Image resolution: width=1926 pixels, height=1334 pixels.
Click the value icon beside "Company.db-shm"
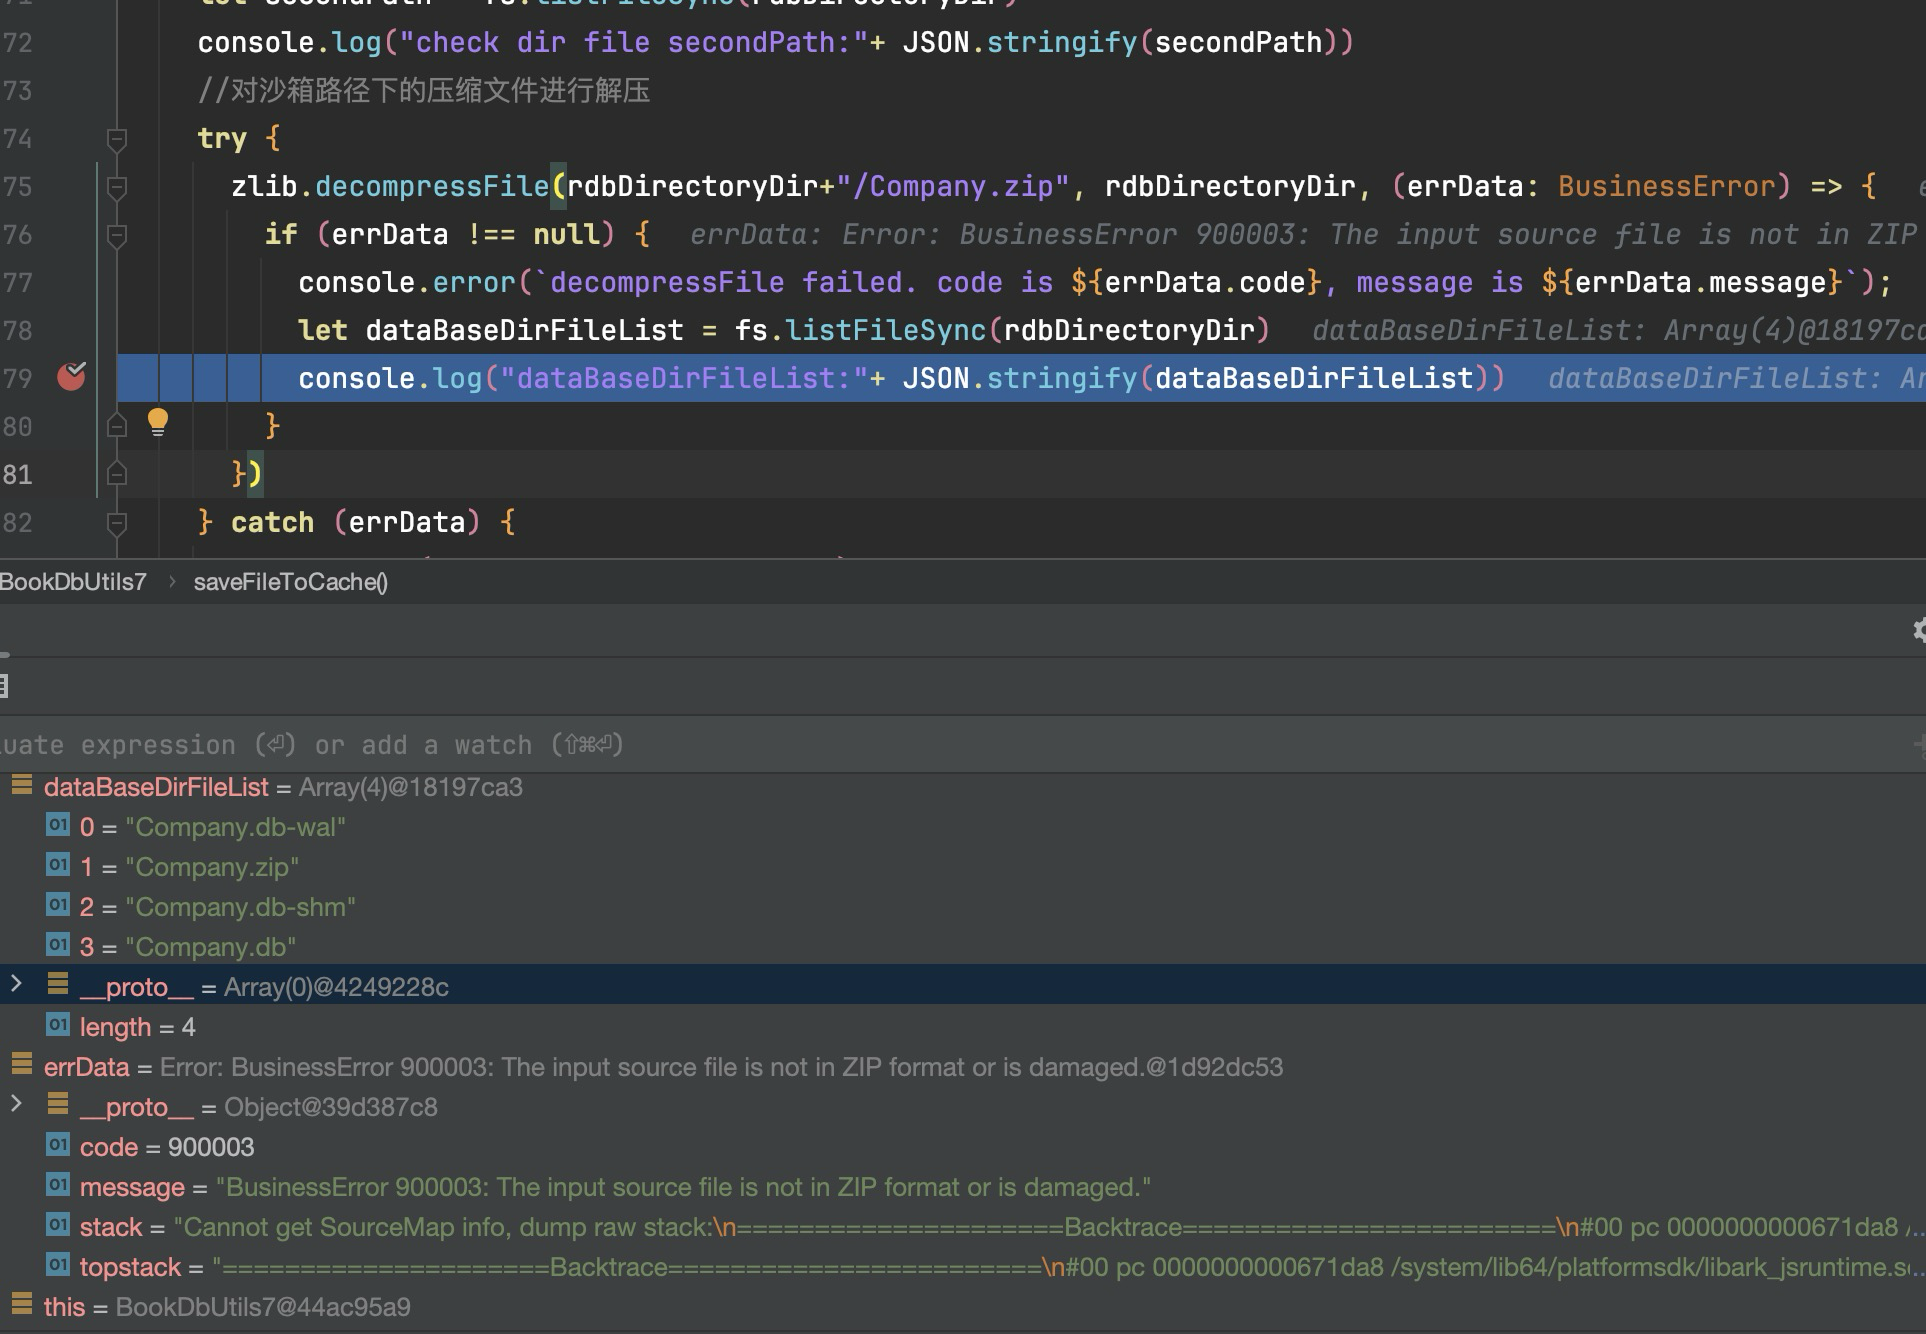pyautogui.click(x=58, y=905)
